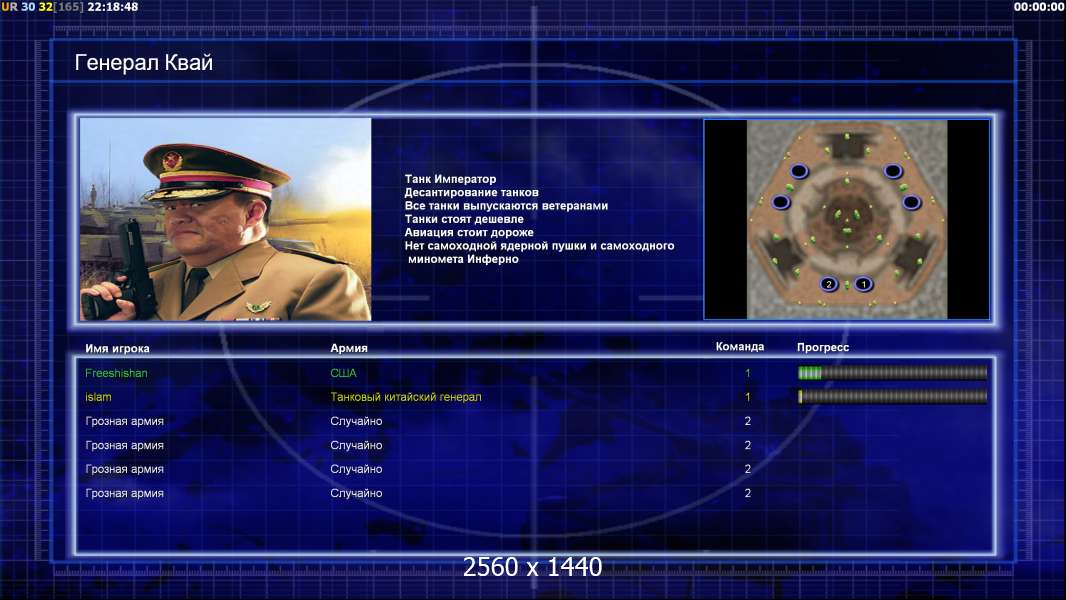The width and height of the screenshot is (1066, 600).
Task: Click the 'США' army label for Freeshishan
Action: [343, 373]
